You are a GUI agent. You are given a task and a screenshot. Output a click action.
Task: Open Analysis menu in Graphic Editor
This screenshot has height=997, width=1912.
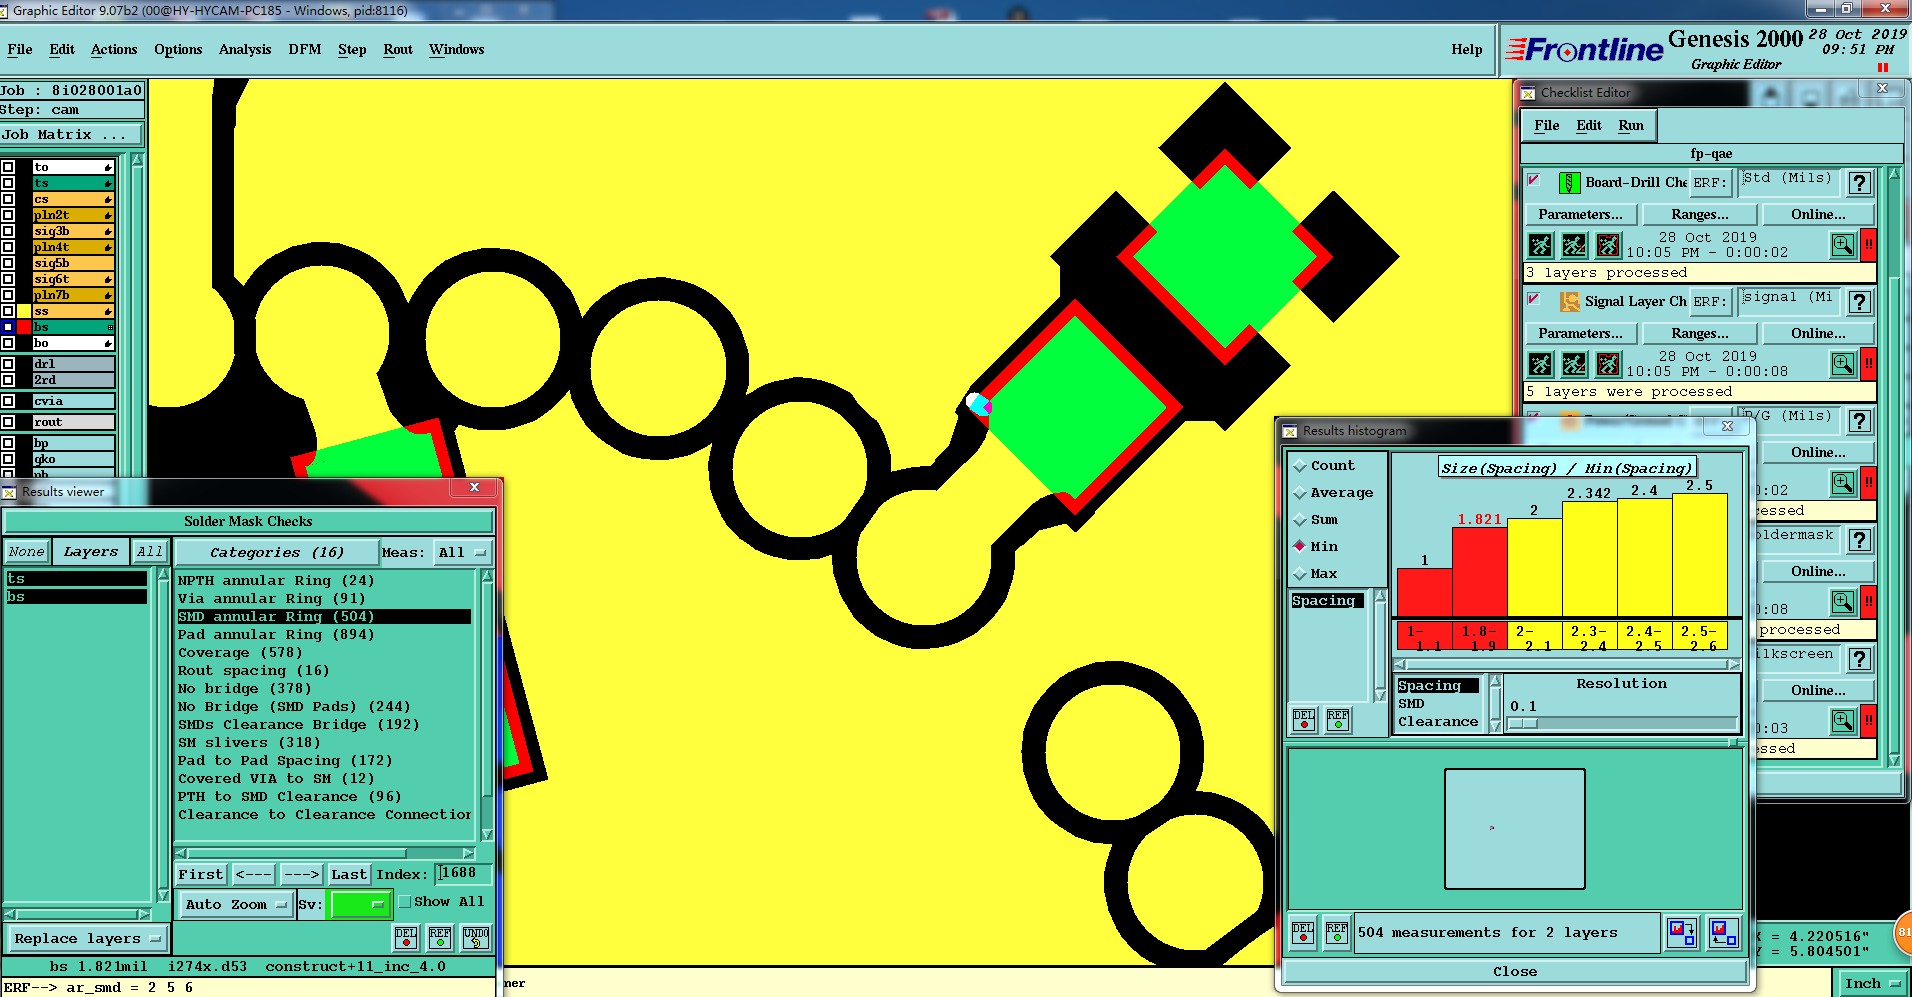tap(245, 49)
